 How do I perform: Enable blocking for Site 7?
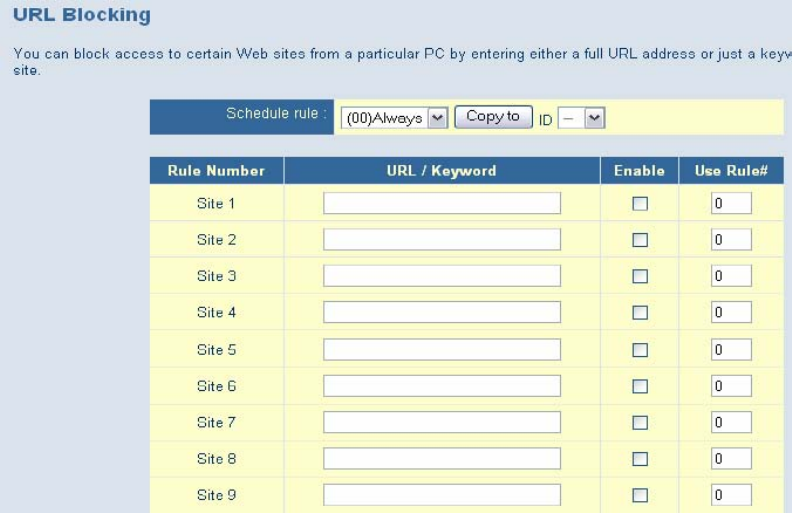640,422
